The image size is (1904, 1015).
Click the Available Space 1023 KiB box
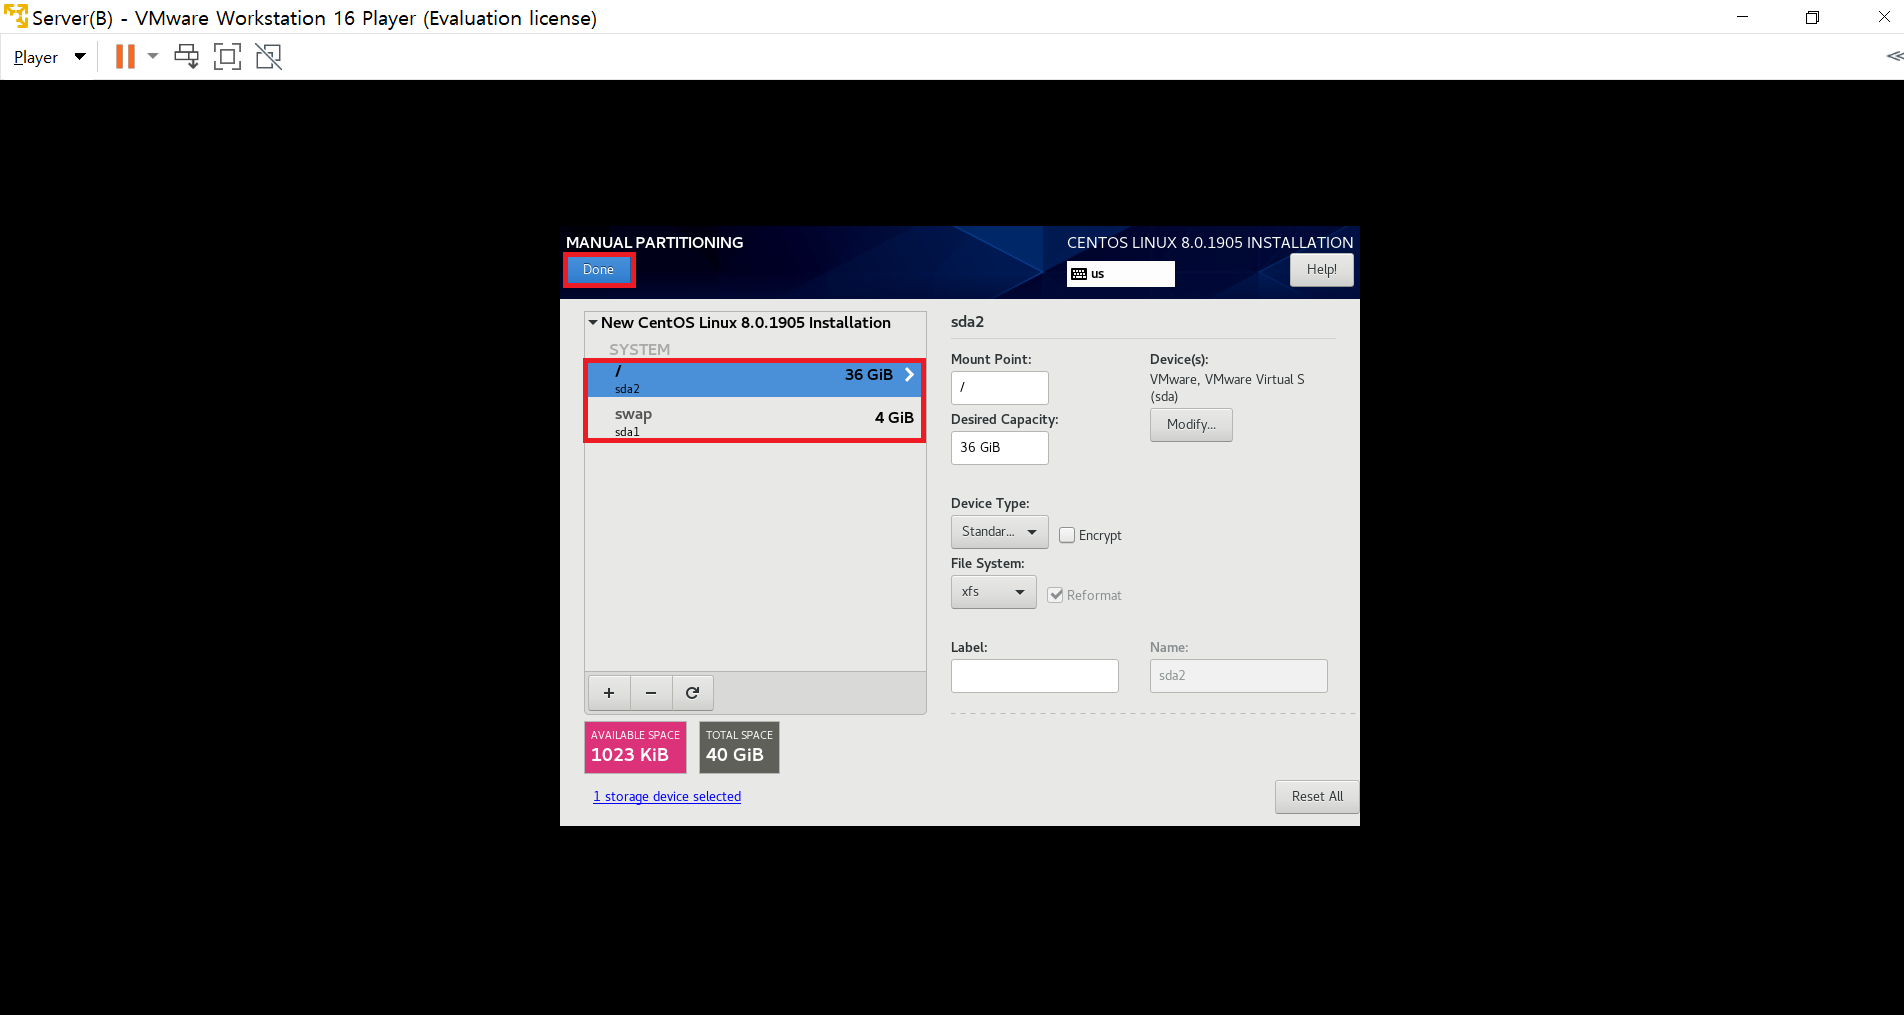[635, 747]
